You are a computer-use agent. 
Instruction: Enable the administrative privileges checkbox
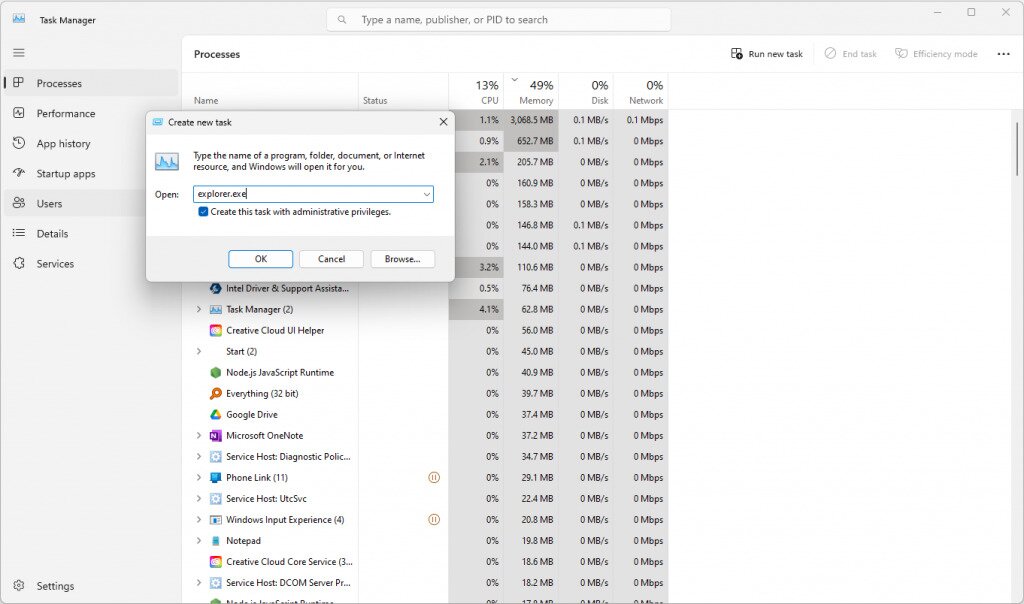(x=204, y=211)
